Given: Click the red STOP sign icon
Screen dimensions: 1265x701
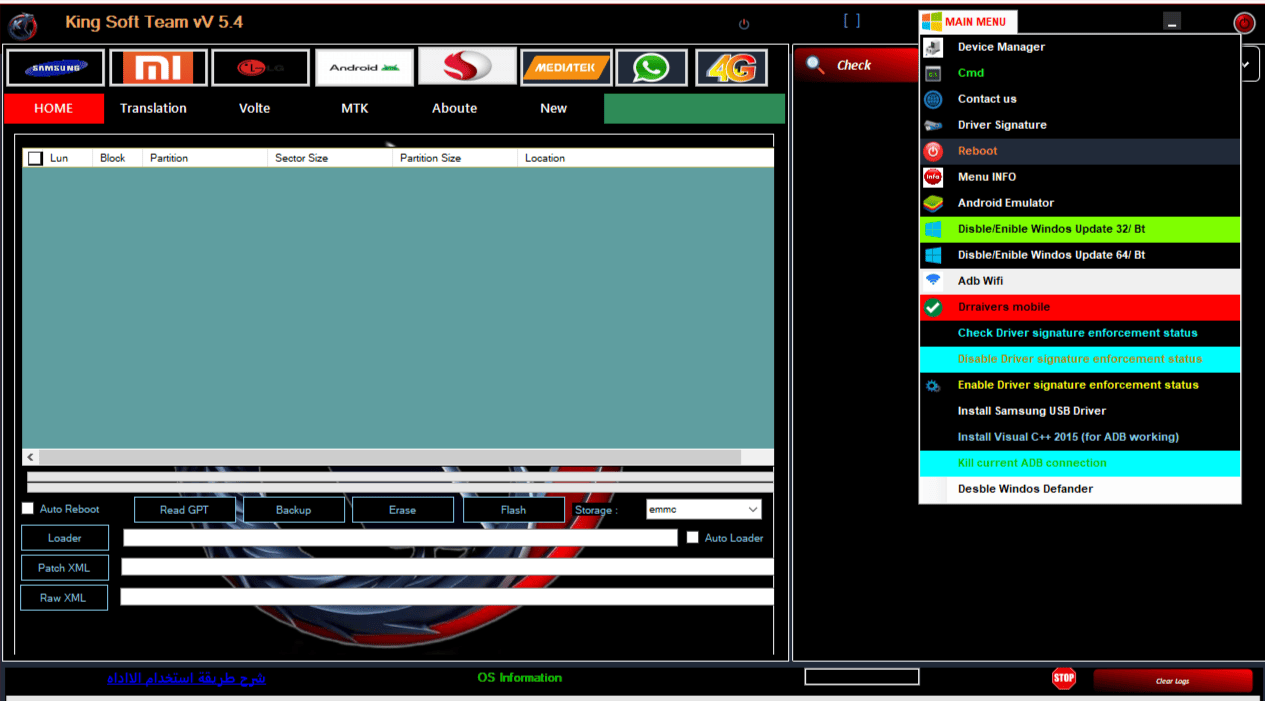Looking at the screenshot, I should click(x=1064, y=679).
